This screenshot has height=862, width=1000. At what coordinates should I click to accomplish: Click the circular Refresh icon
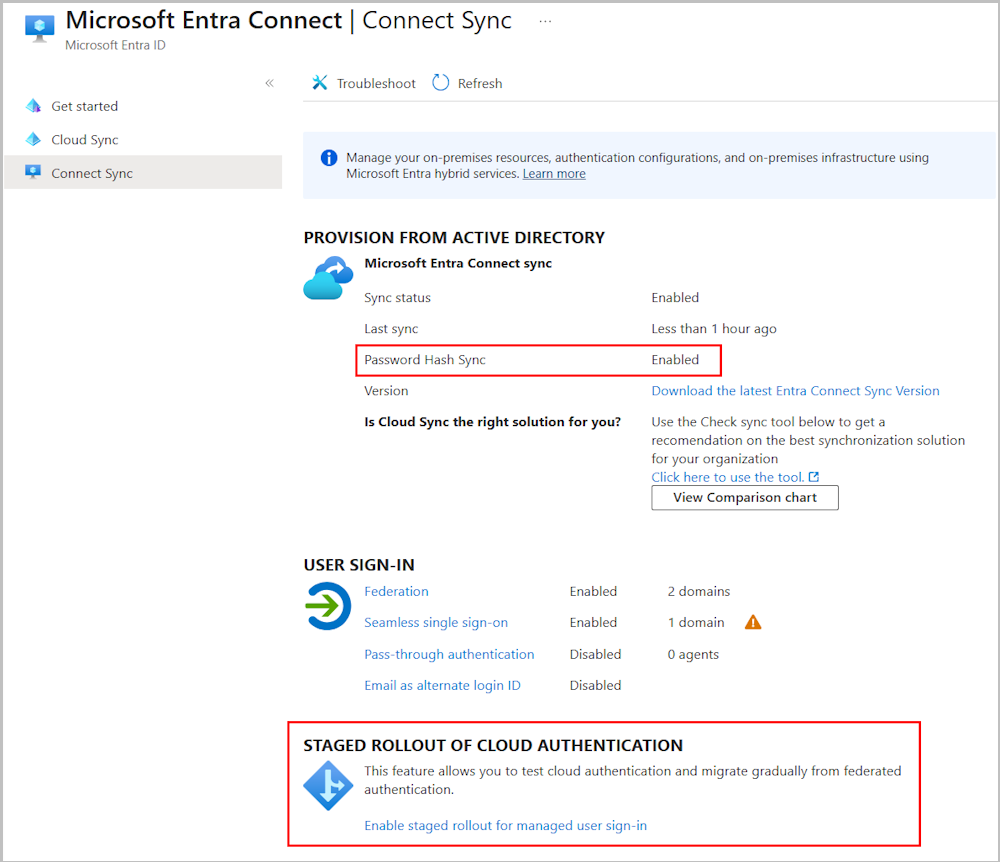[441, 83]
